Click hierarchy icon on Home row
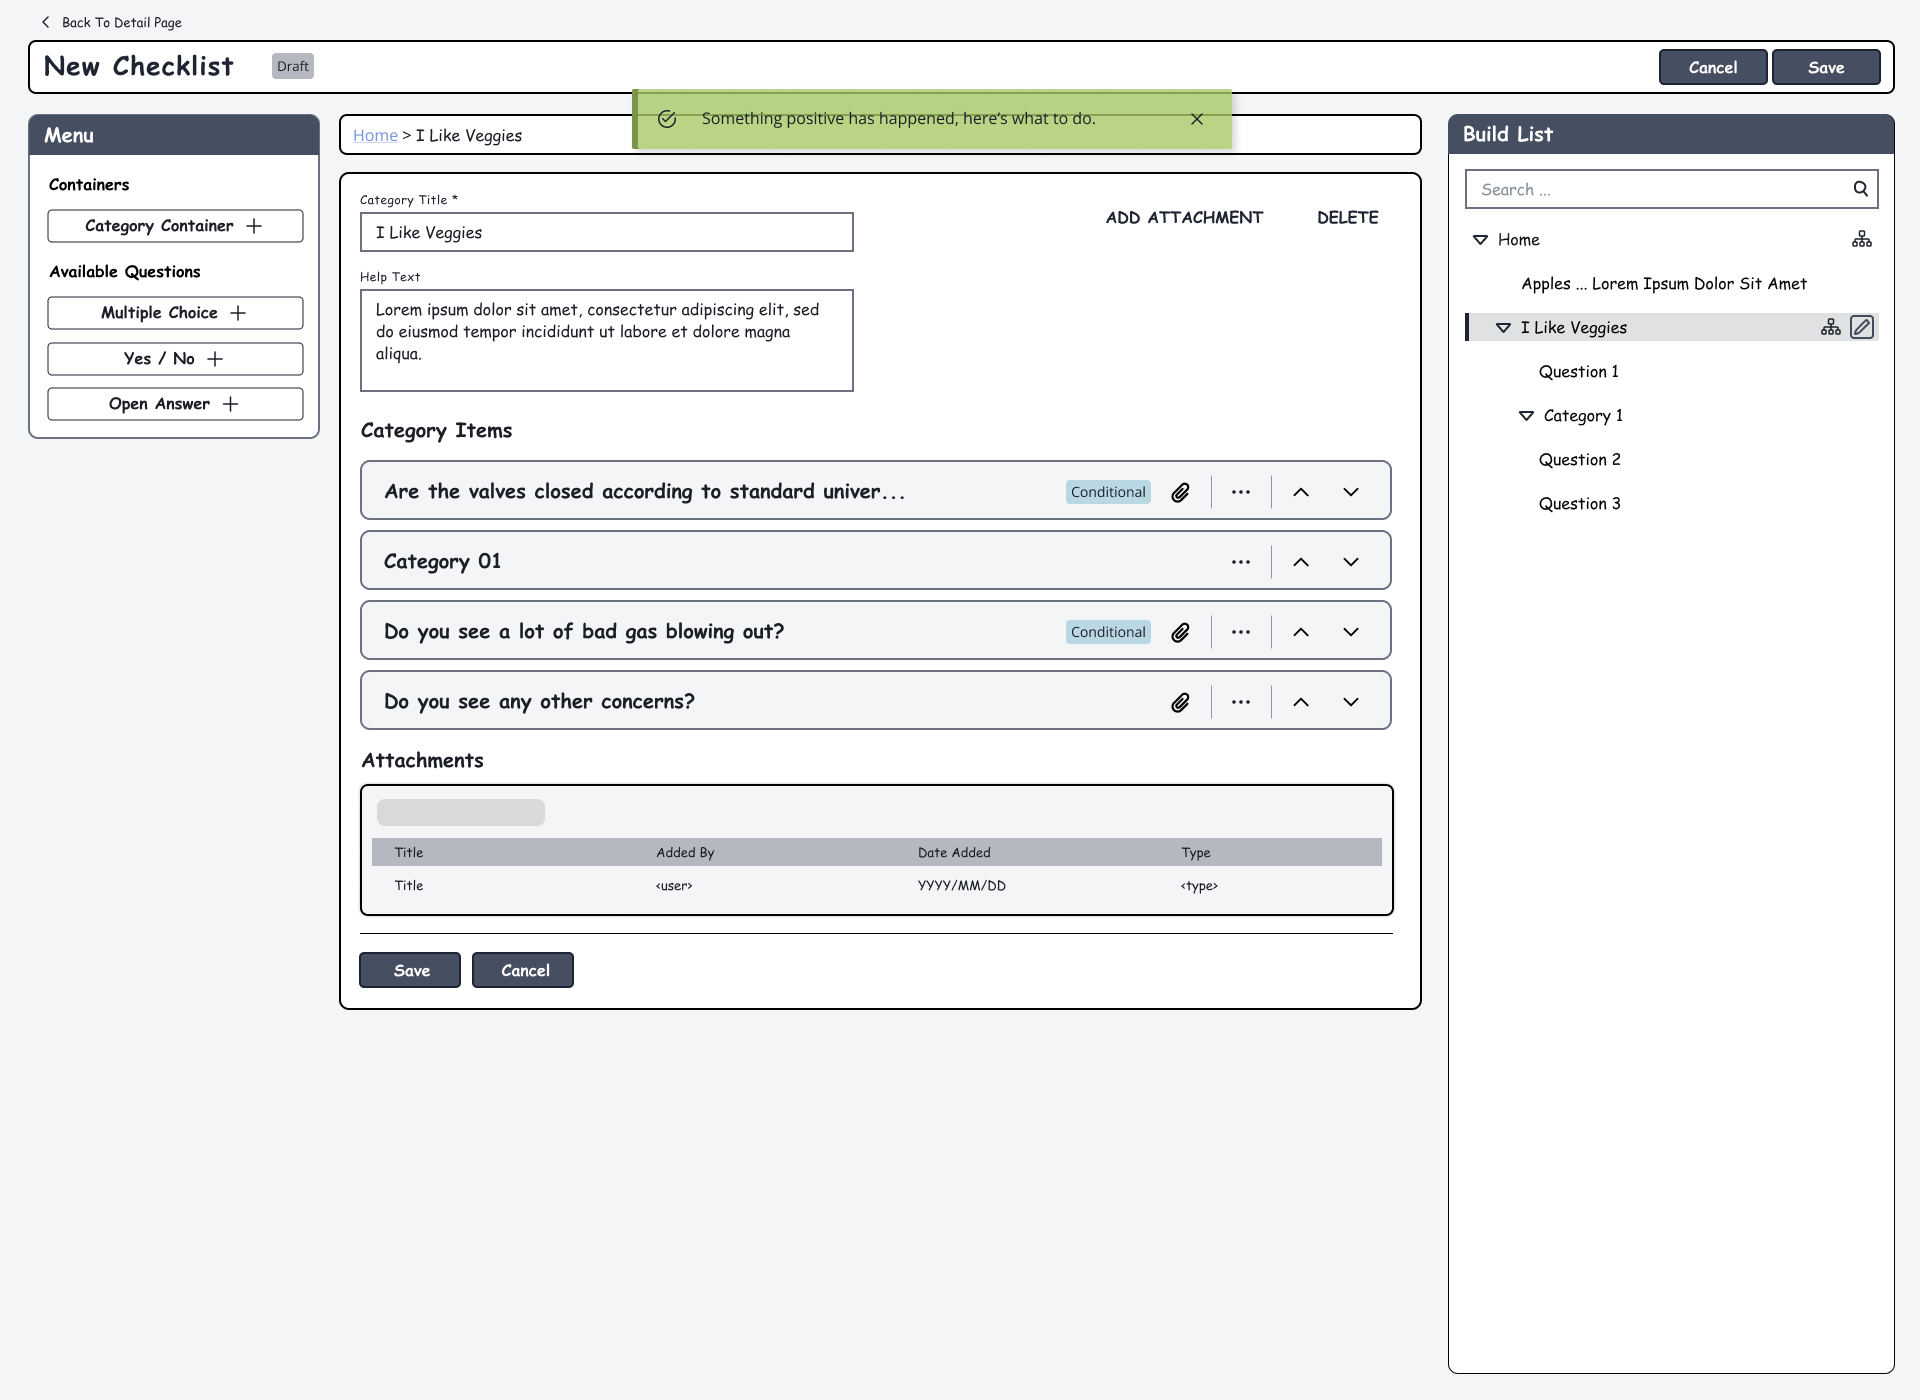The image size is (1920, 1400). coord(1861,239)
